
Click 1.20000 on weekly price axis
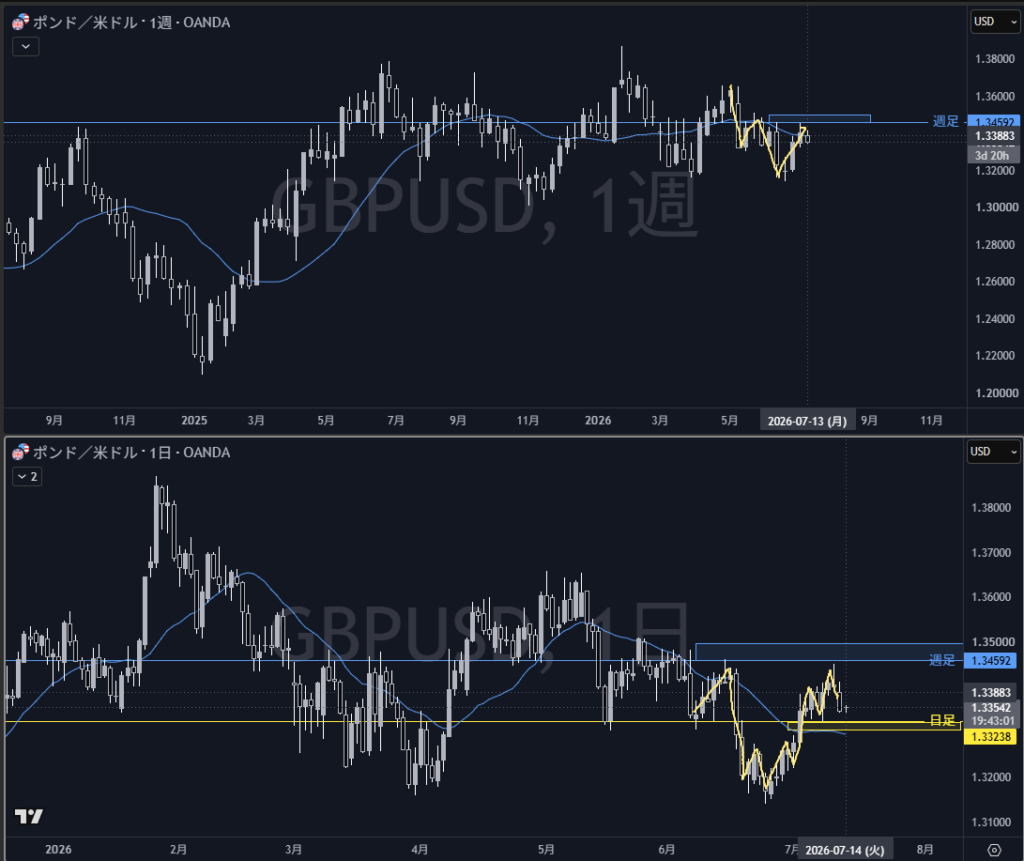click(x=996, y=393)
